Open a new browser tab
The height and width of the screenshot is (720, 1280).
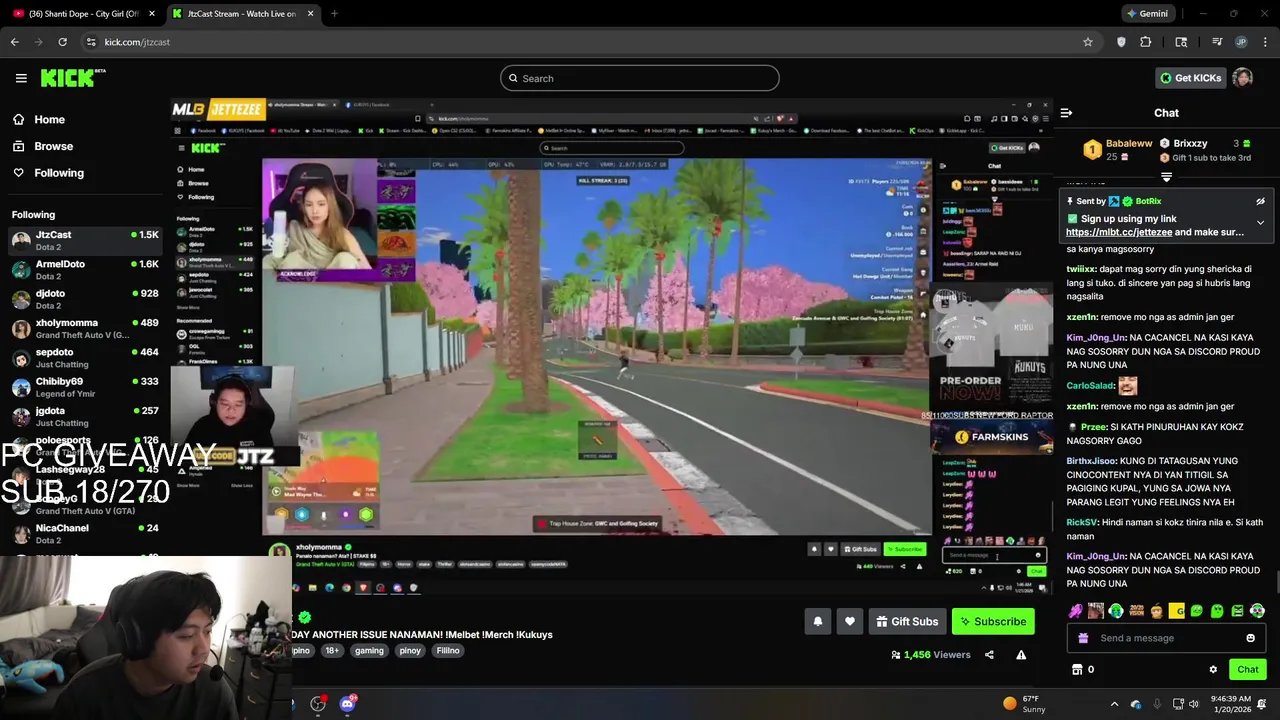coord(334,14)
